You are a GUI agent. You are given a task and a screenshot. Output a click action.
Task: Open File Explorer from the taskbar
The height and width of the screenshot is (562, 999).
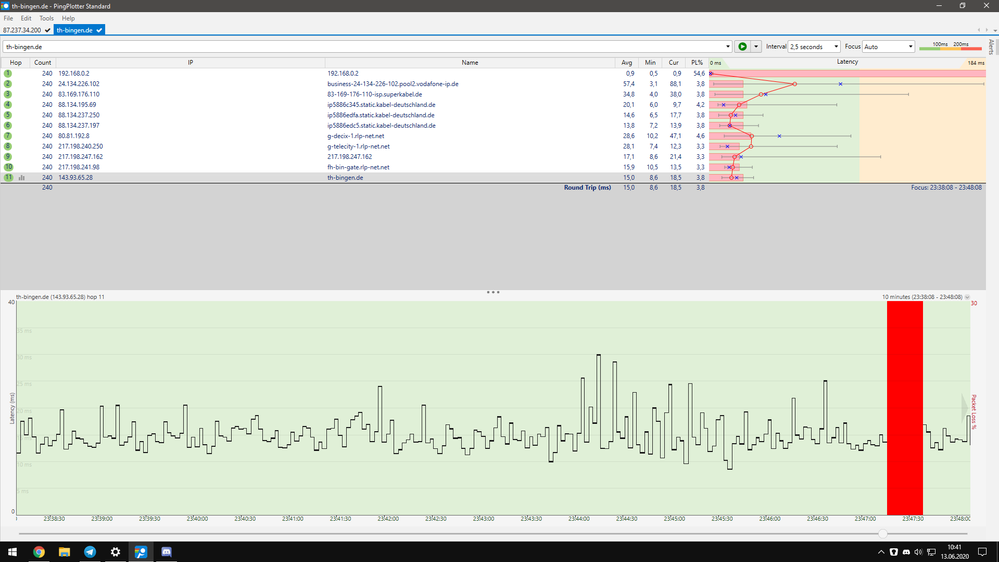pos(64,551)
